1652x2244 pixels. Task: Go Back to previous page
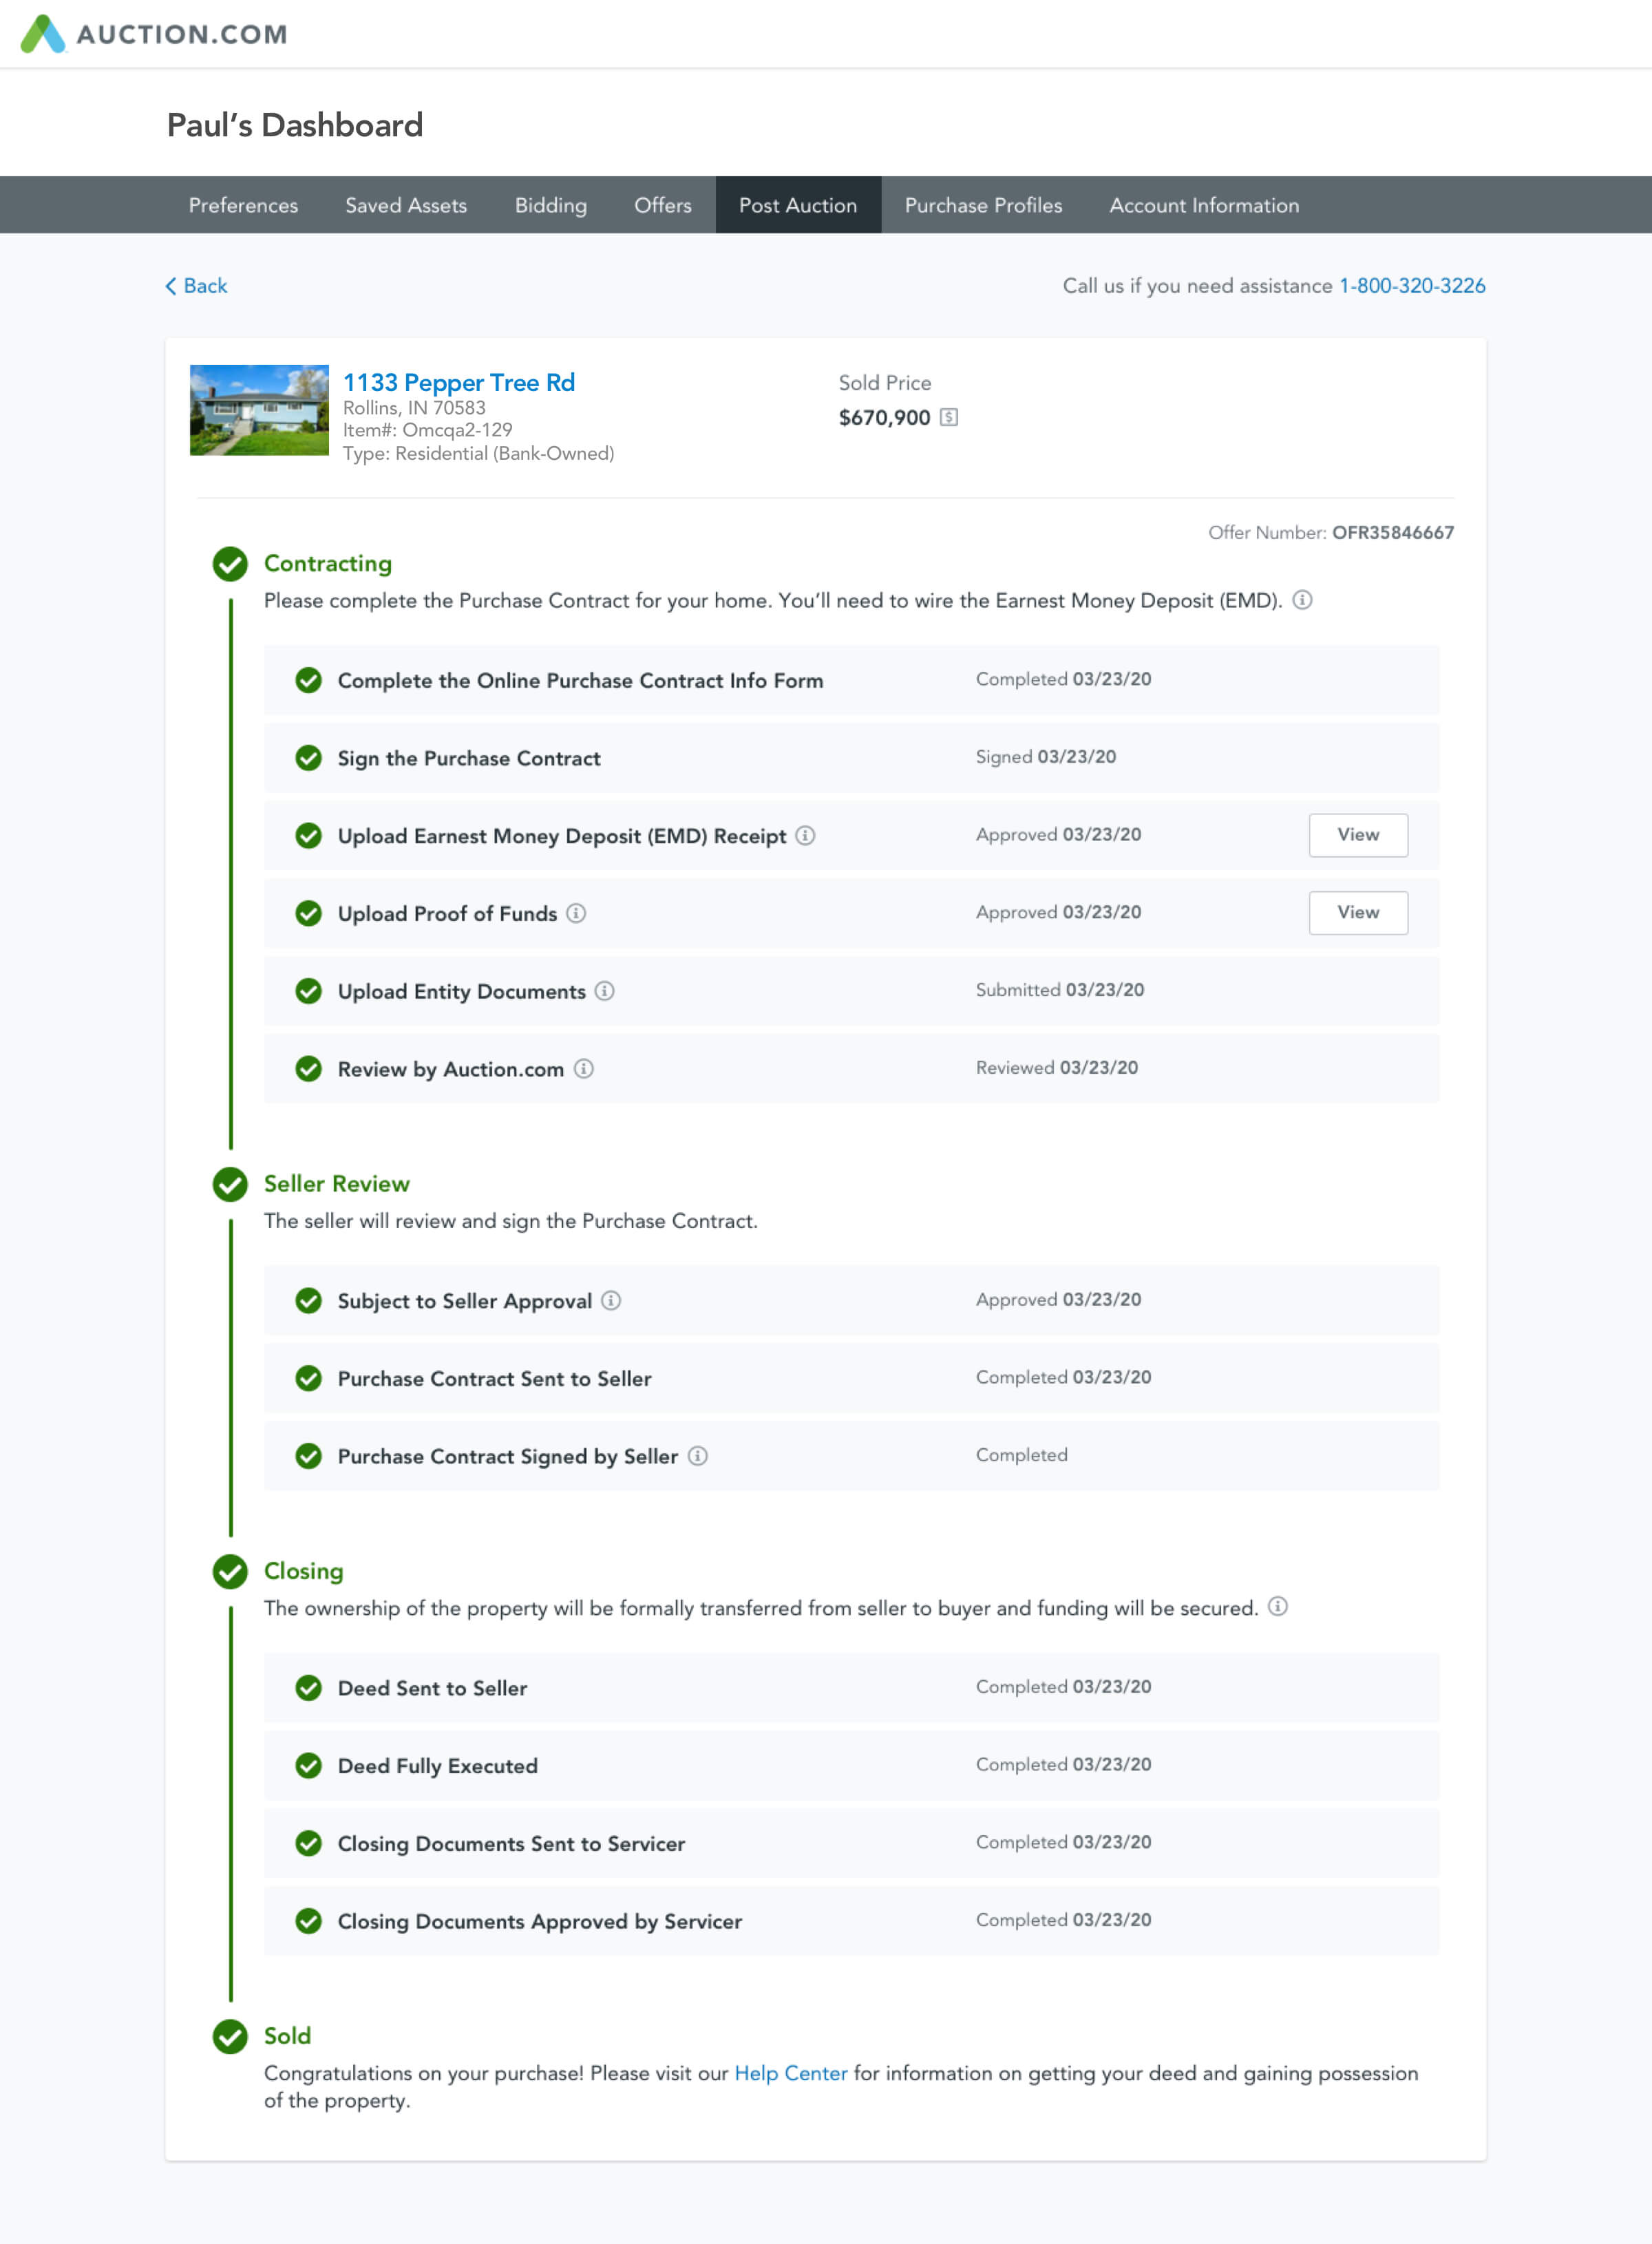(x=197, y=286)
